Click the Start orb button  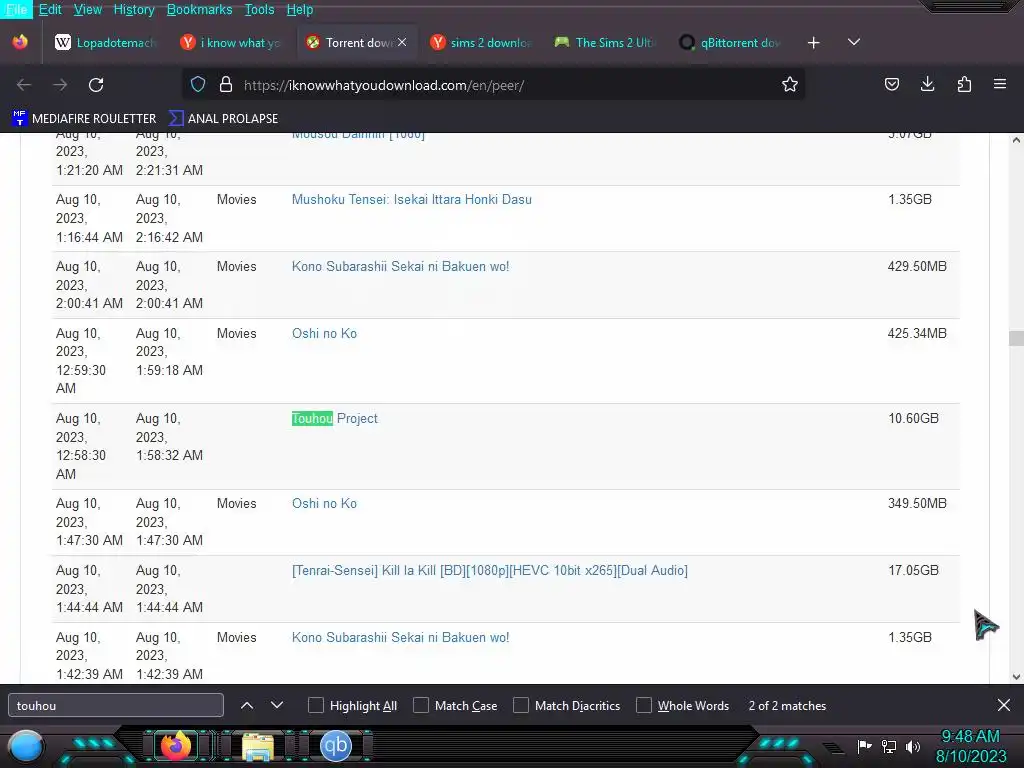point(26,747)
